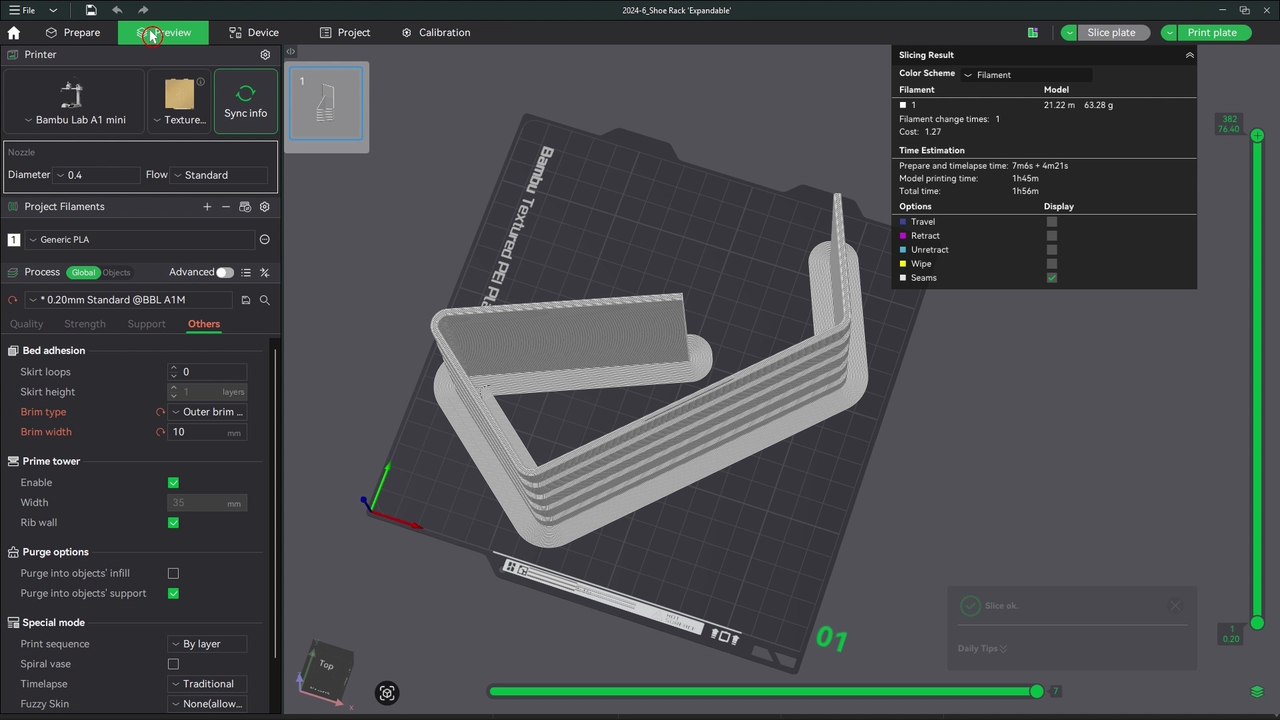Switch to the Prepare tab
This screenshot has width=1280, height=720.
tap(73, 33)
